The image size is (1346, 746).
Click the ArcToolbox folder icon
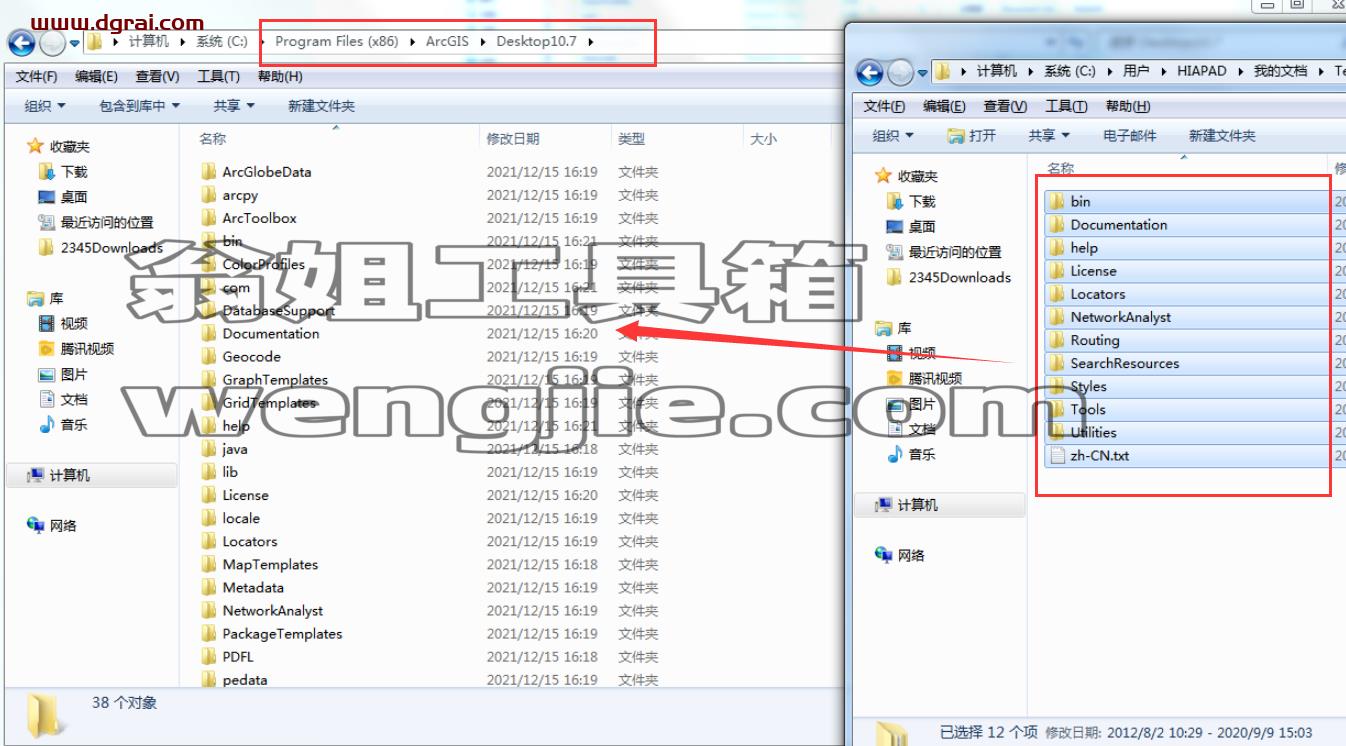[x=208, y=218]
